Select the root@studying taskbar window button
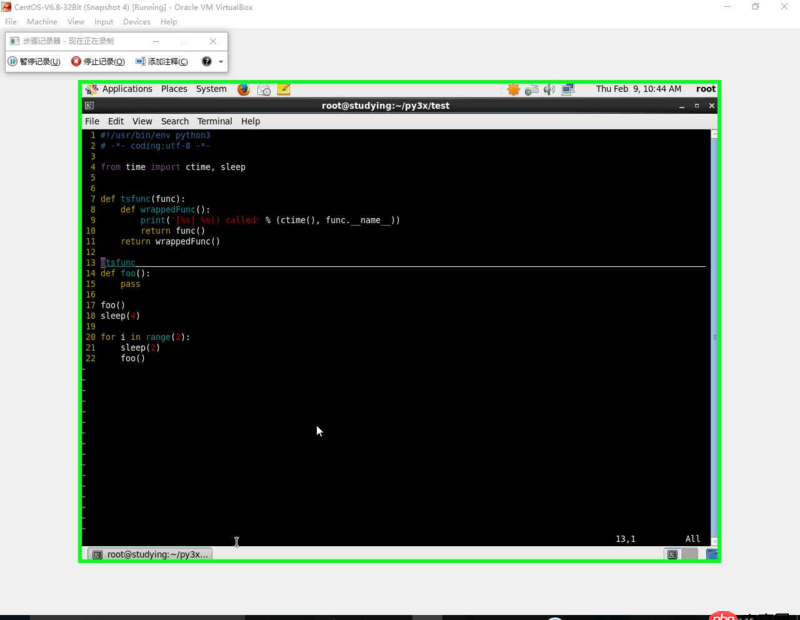This screenshot has height=620, width=800. click(x=151, y=554)
